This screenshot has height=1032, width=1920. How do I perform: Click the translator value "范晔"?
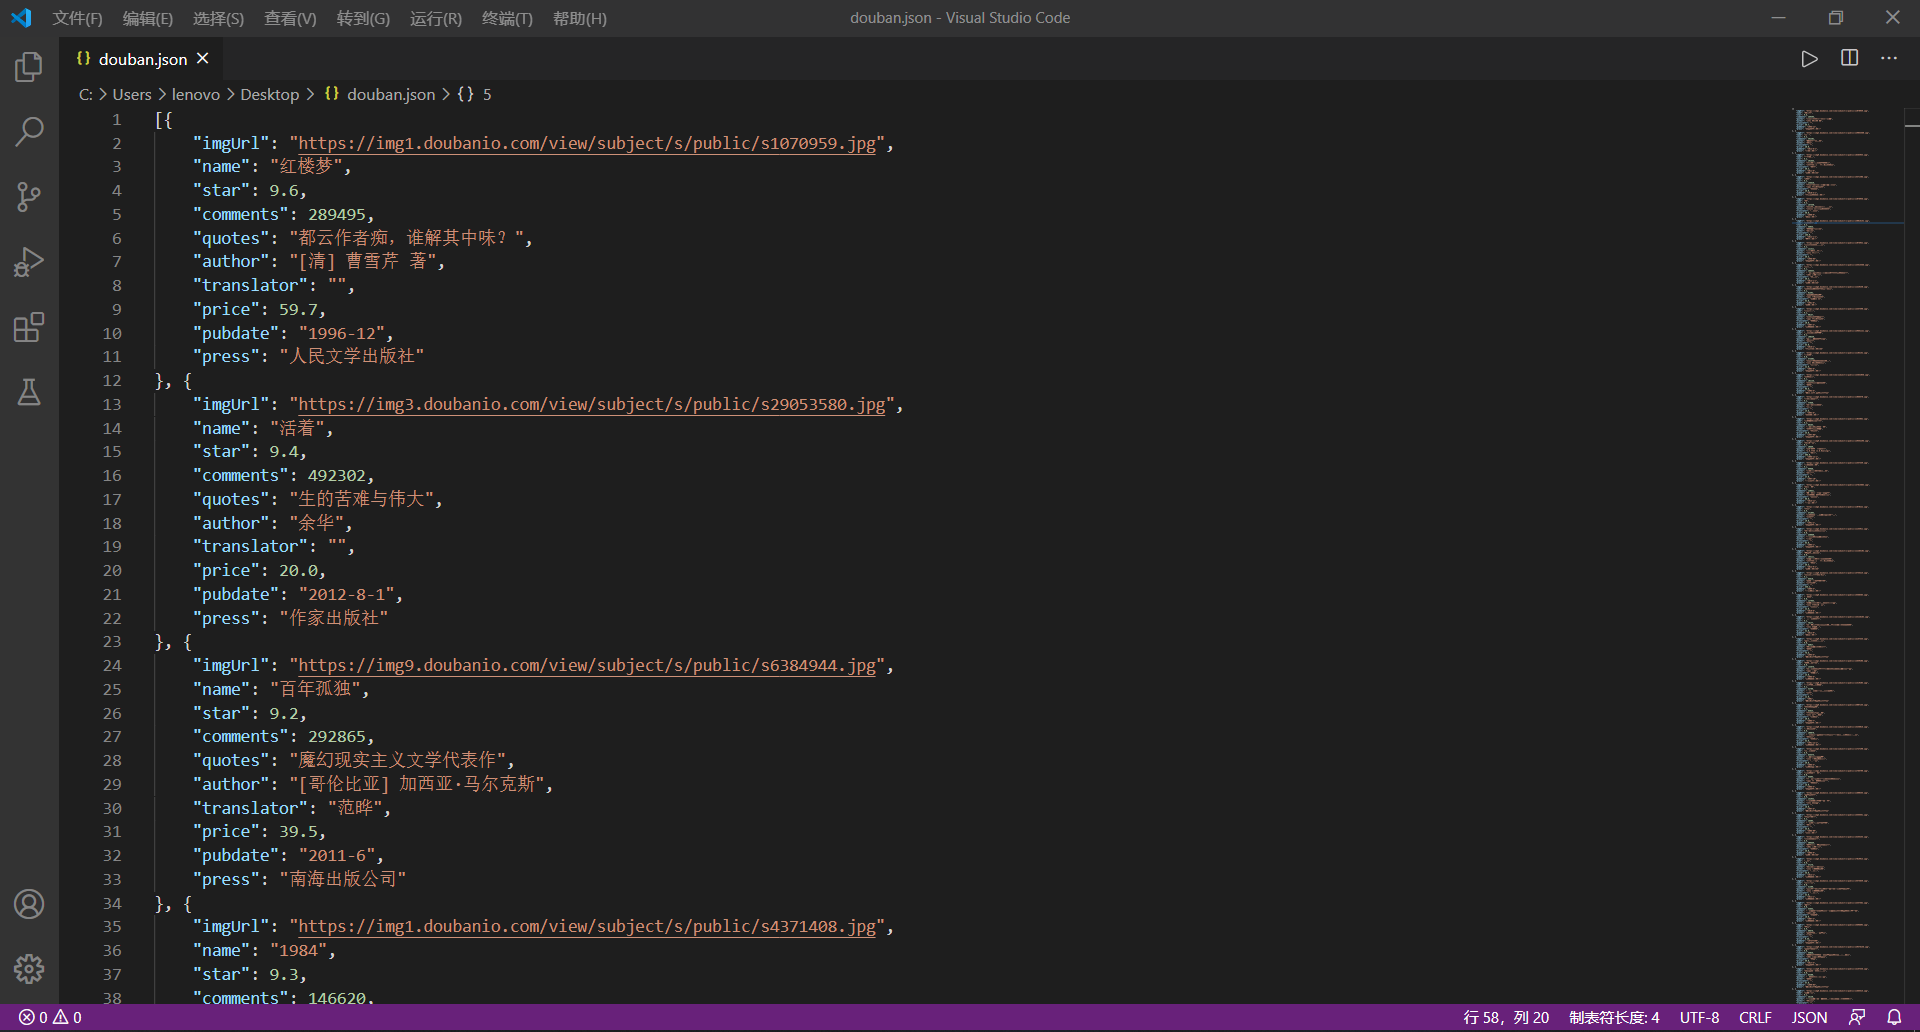355,808
